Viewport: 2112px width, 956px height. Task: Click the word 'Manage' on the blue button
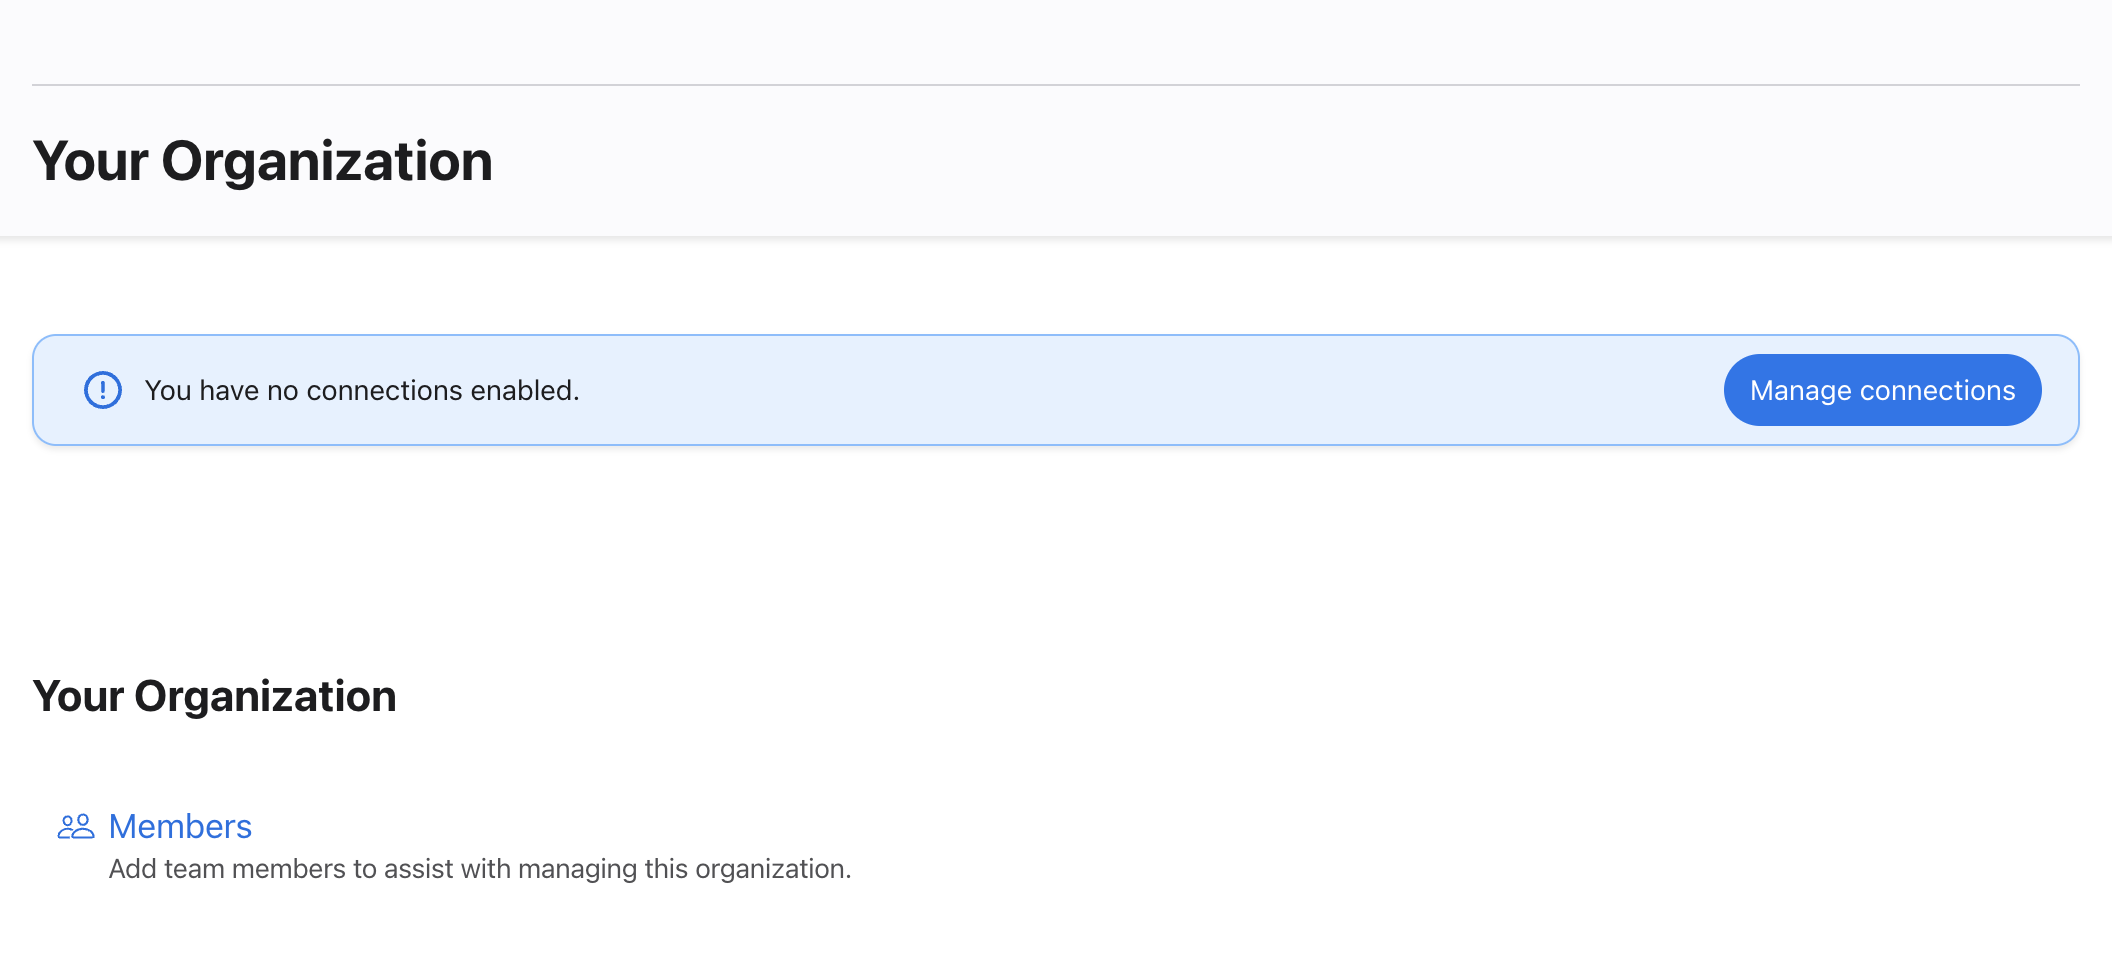click(x=1800, y=390)
